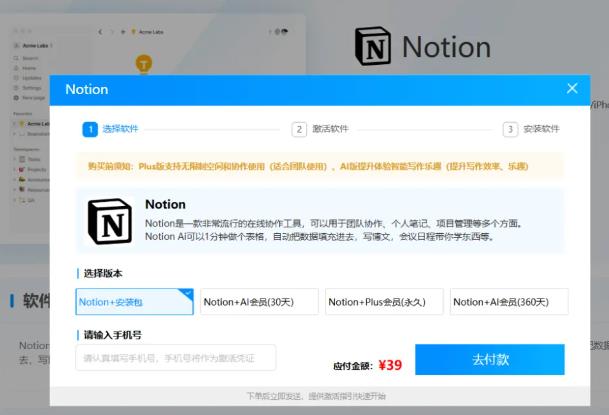Screen dimensions: 609x415
Task: Click the 选择版本 section heading
Action: [103, 273]
